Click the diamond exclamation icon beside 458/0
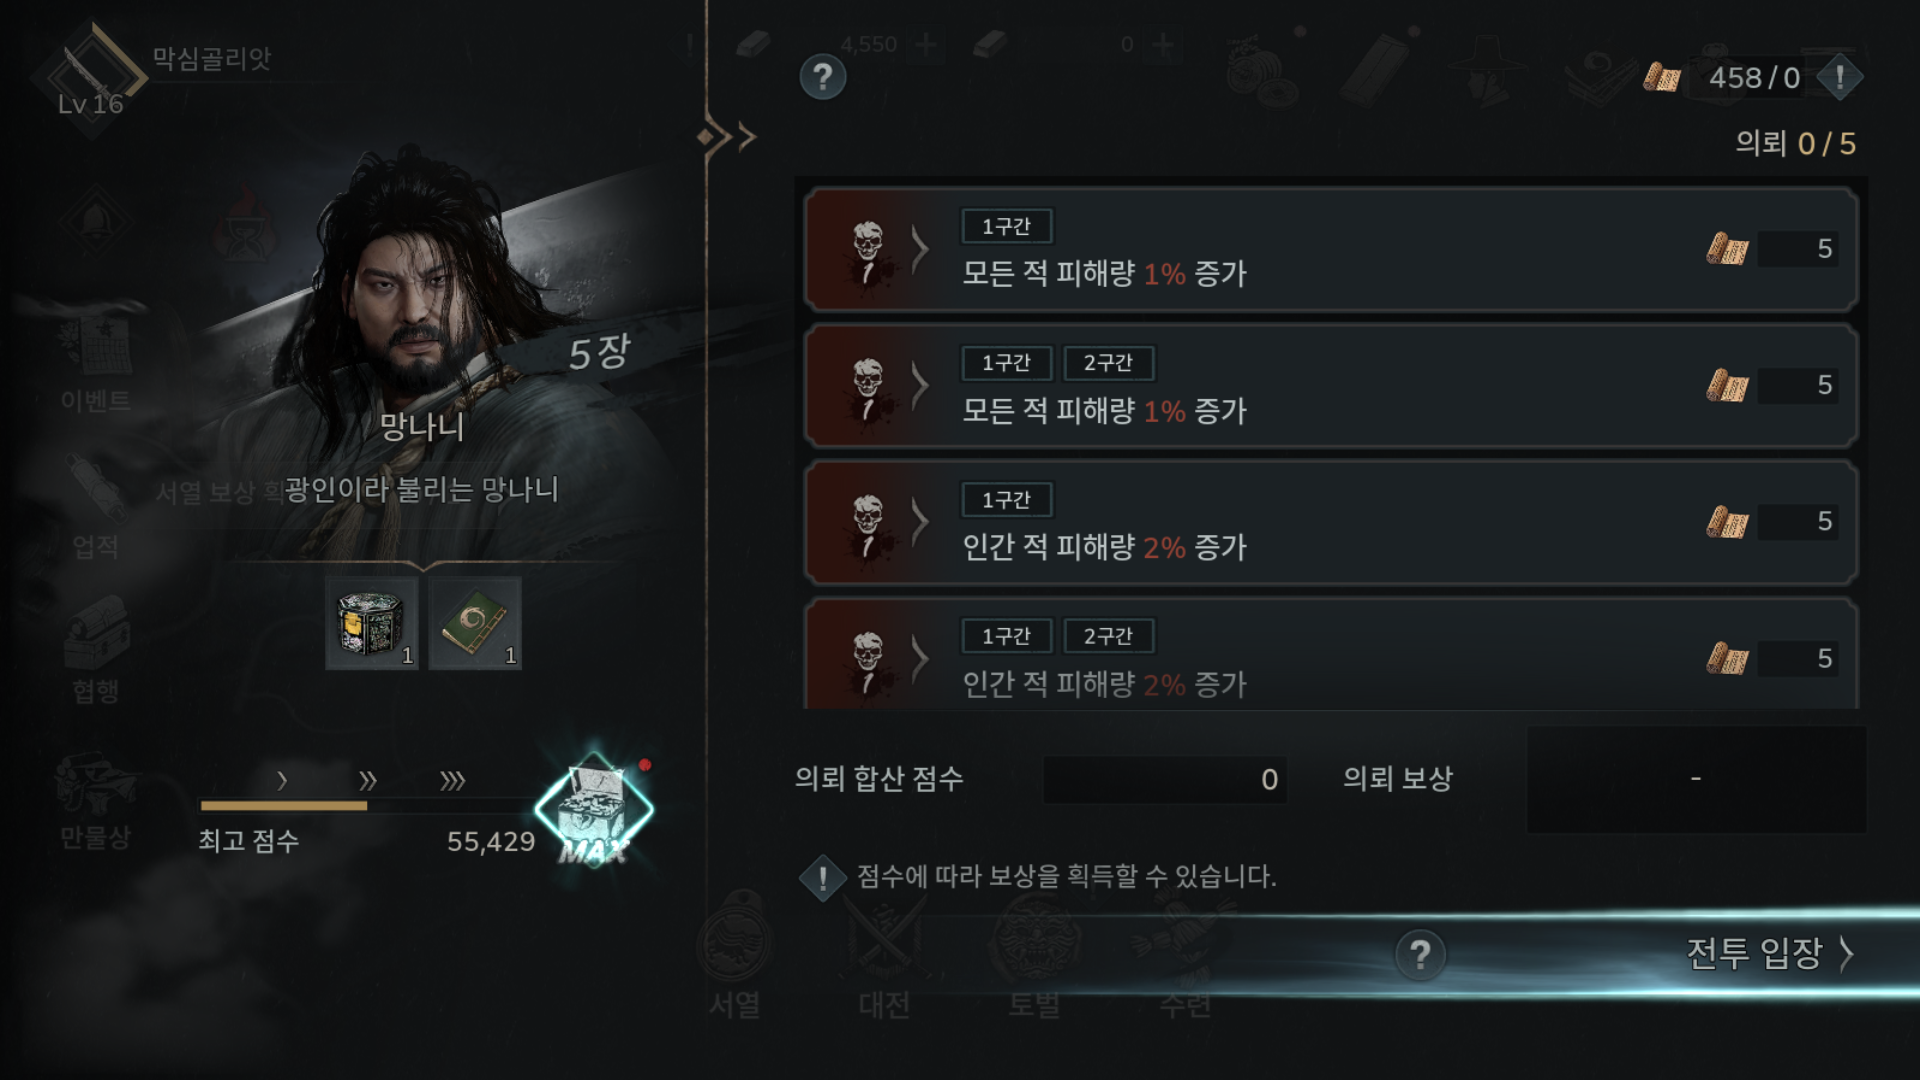Viewport: 1920px width, 1080px height. coord(1839,77)
